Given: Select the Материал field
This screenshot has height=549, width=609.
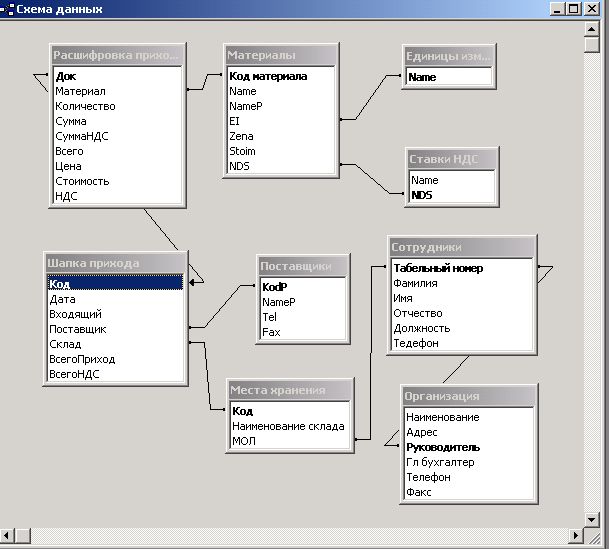Looking at the screenshot, I should click(x=118, y=91).
